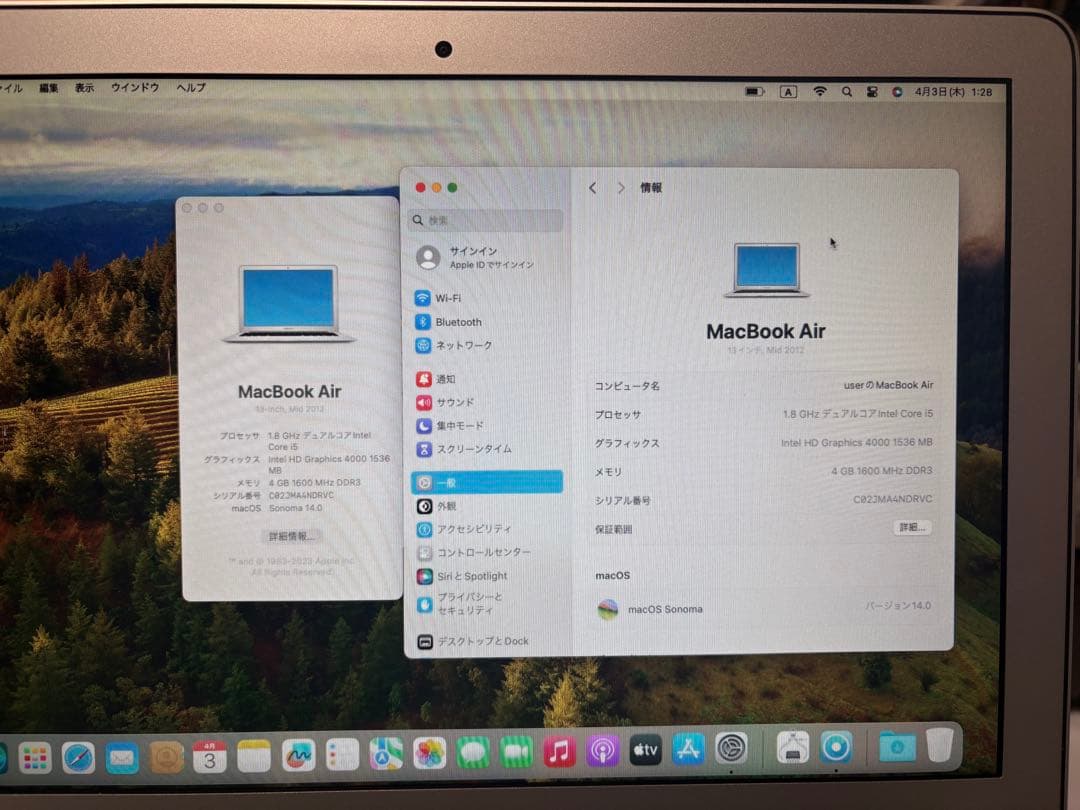Select コントロールセンター in Settings sidebar

coord(486,552)
